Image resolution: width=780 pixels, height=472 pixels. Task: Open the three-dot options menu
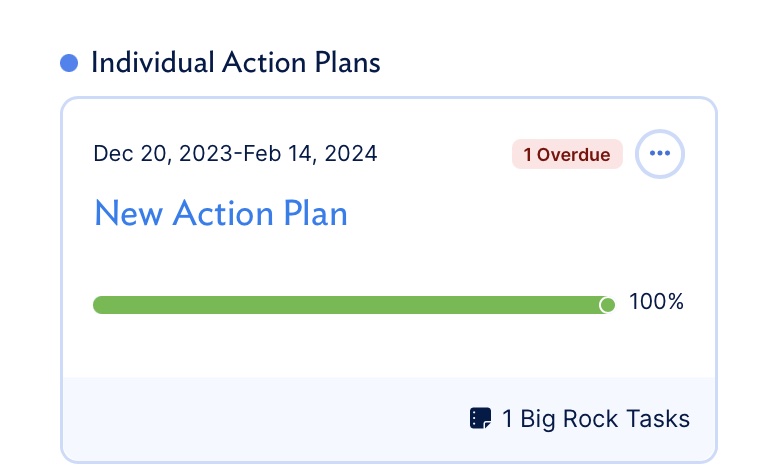[x=659, y=154]
